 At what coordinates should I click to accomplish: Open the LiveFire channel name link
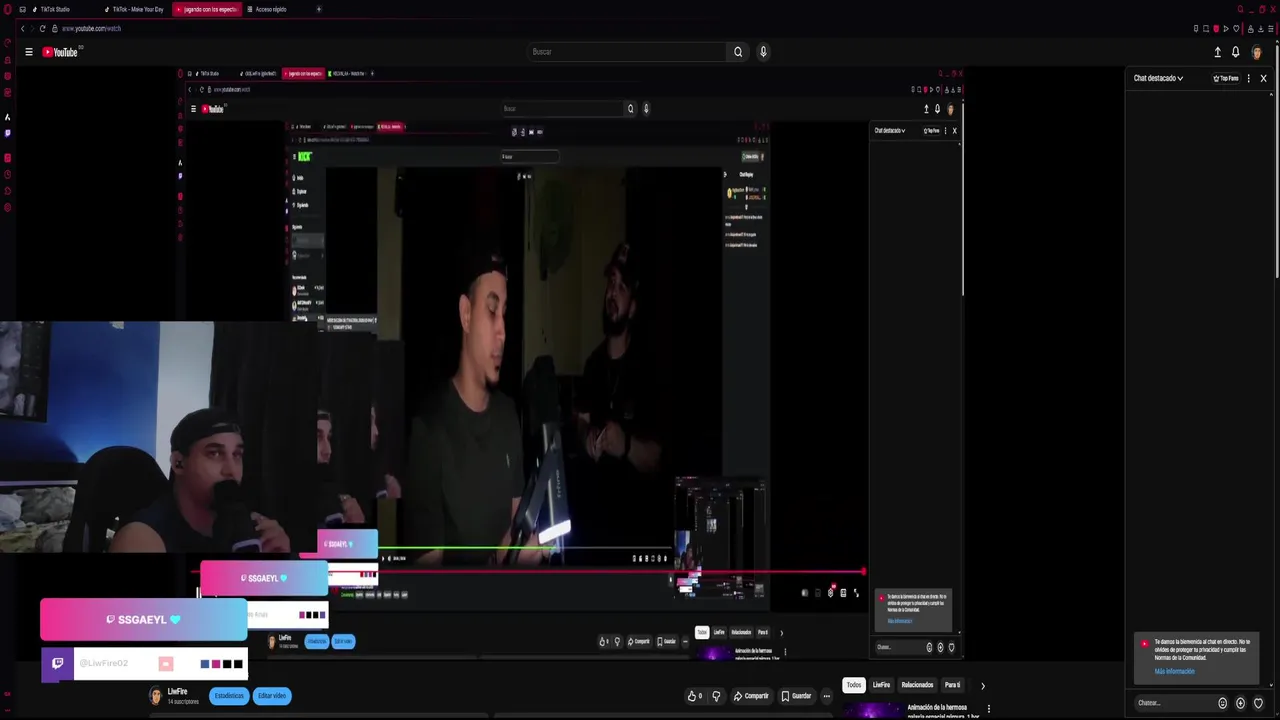177,692
